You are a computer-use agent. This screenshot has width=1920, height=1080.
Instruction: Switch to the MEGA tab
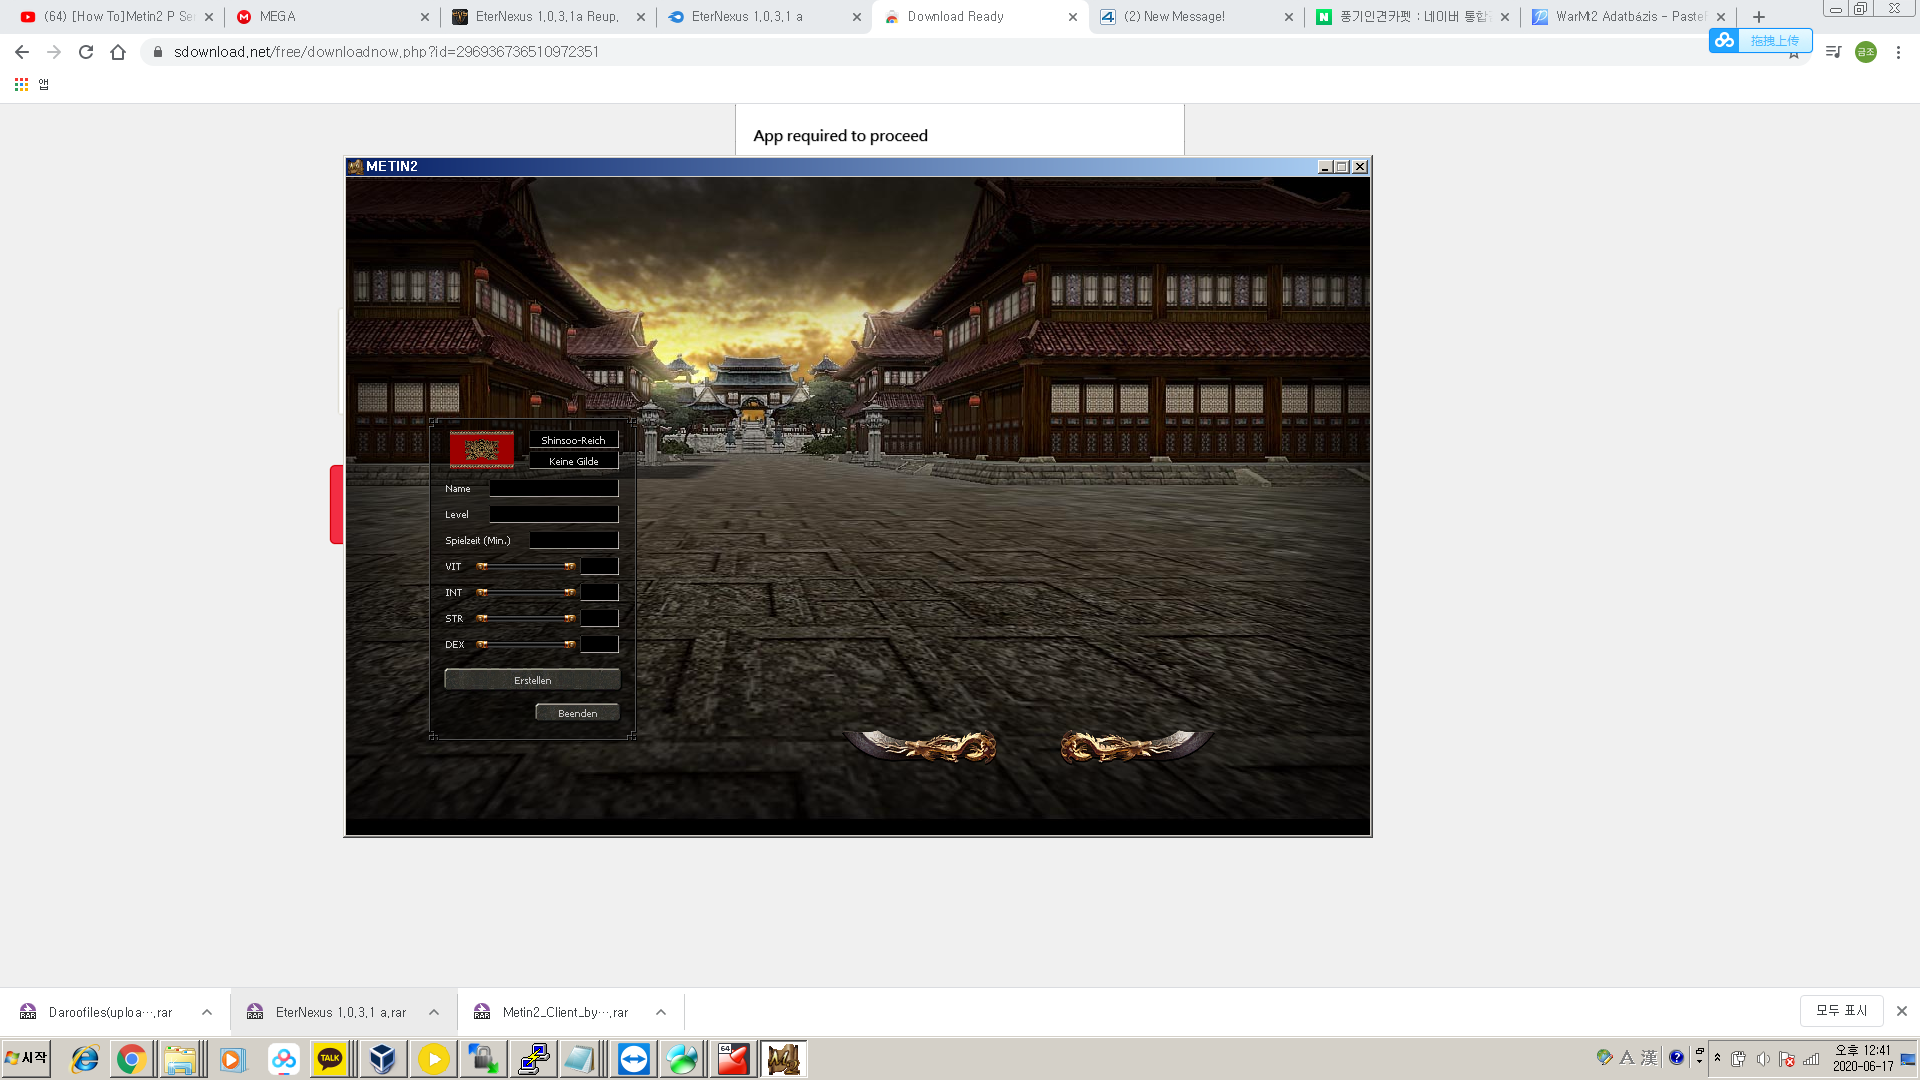330,17
